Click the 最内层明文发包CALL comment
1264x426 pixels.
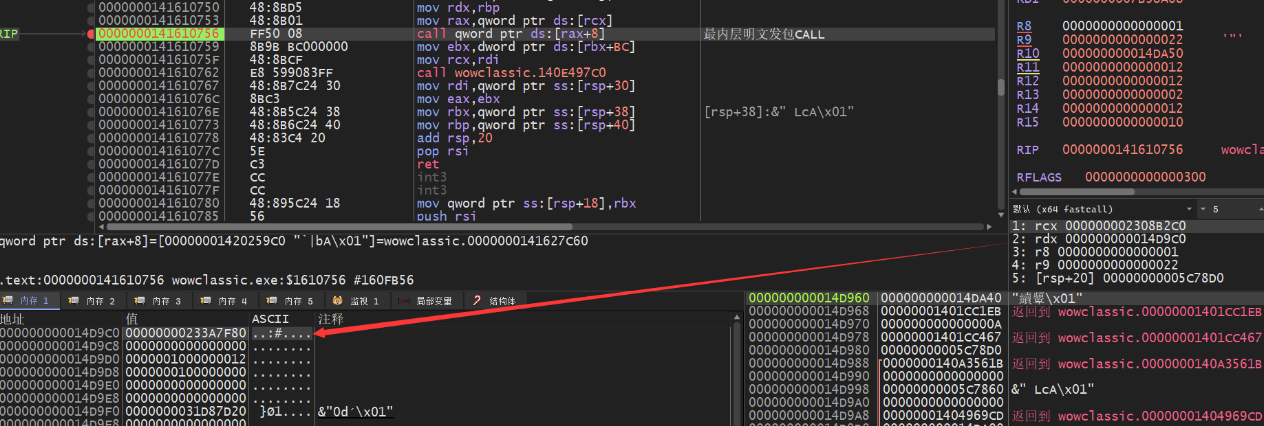click(765, 34)
